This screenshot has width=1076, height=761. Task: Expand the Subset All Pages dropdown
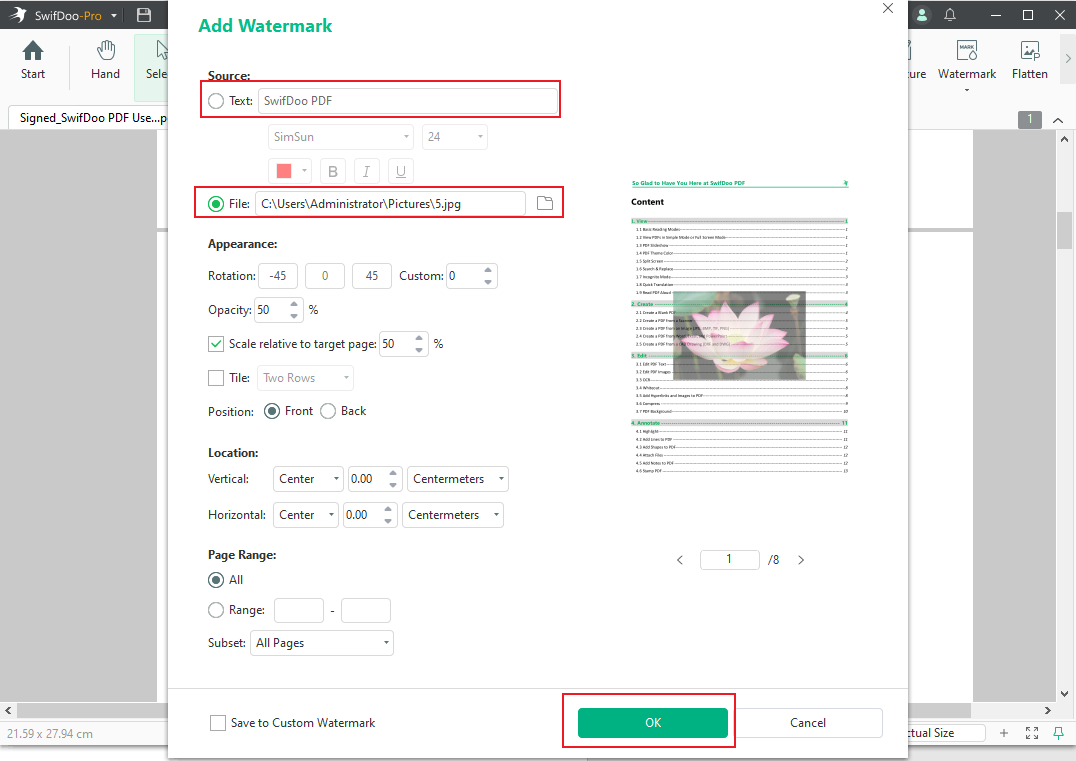[322, 643]
